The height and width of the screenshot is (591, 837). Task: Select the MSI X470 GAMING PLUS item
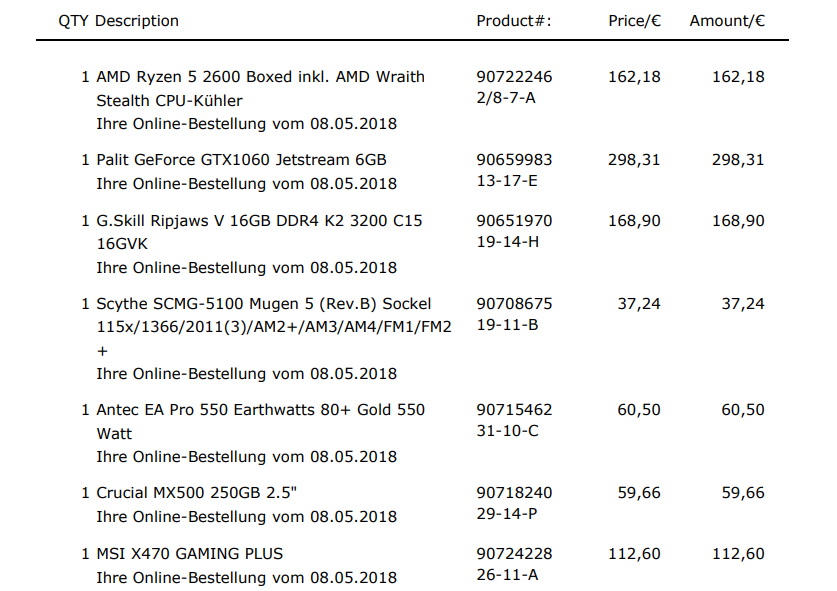[x=189, y=554]
